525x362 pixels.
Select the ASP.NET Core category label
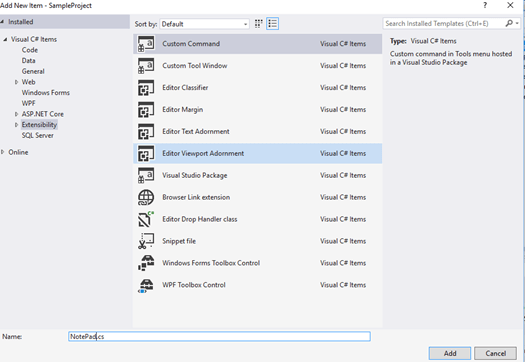coord(43,114)
